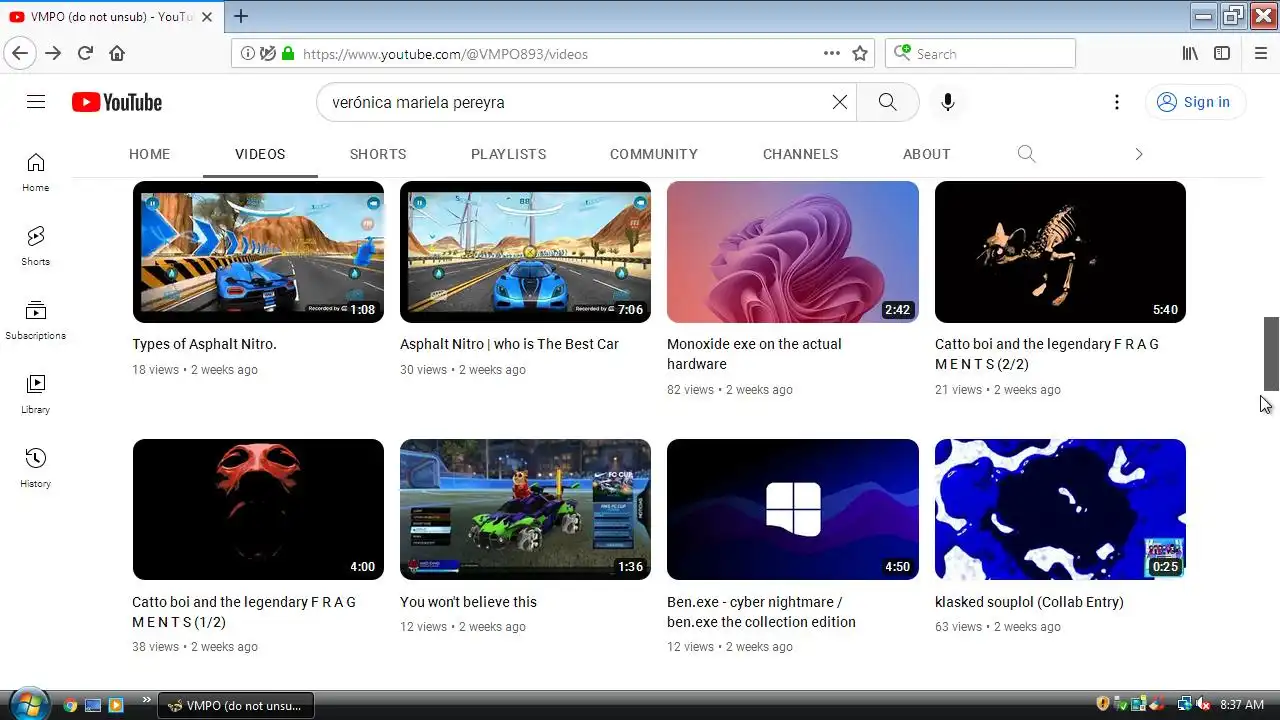This screenshot has height=720, width=1280.
Task: Open the Firefox application menu
Action: click(1260, 53)
